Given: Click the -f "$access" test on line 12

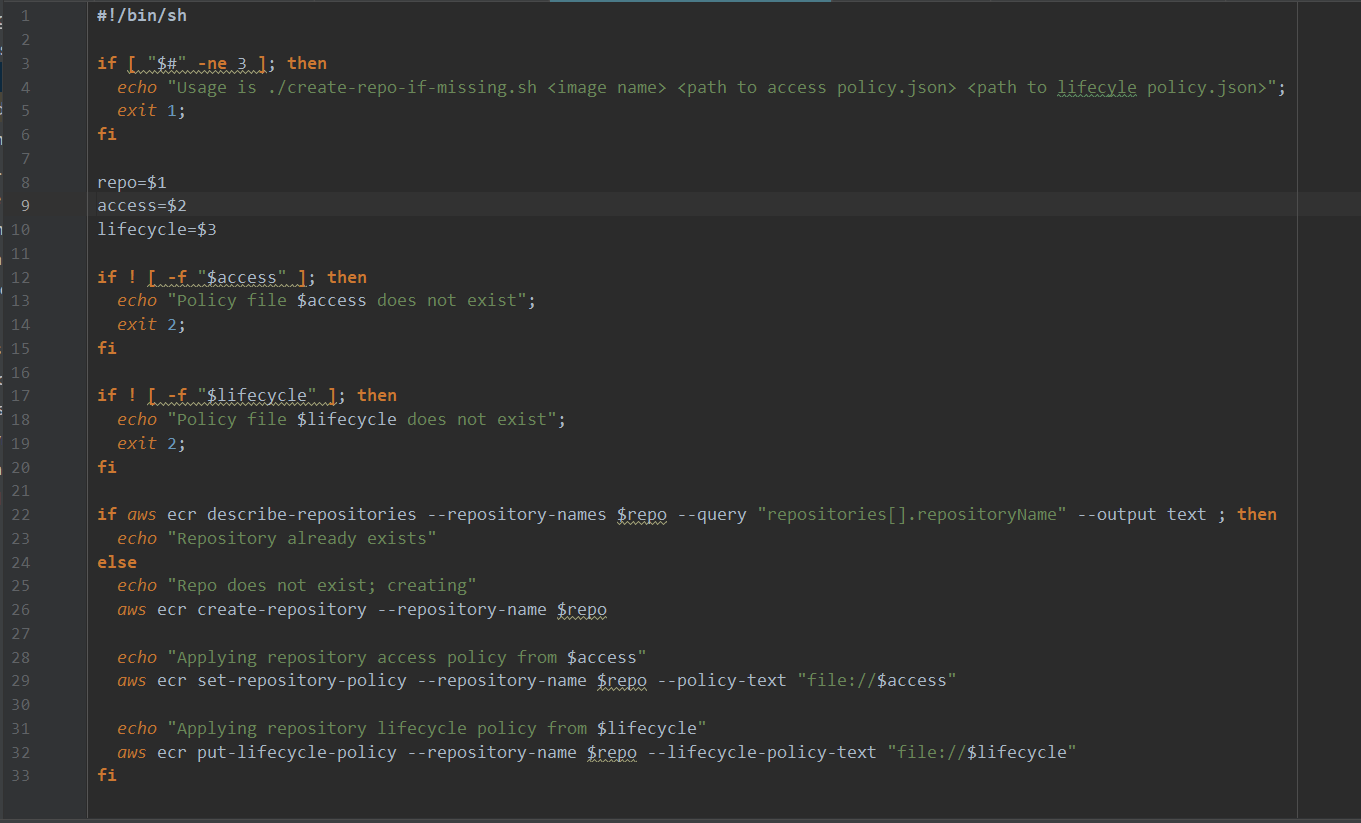Looking at the screenshot, I should tap(227, 277).
